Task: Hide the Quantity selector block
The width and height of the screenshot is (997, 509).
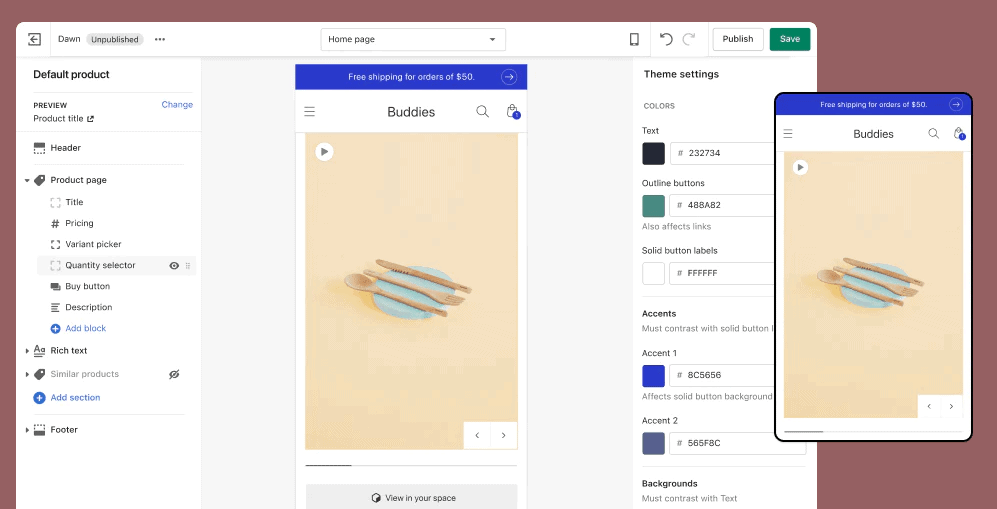Action: tap(174, 266)
